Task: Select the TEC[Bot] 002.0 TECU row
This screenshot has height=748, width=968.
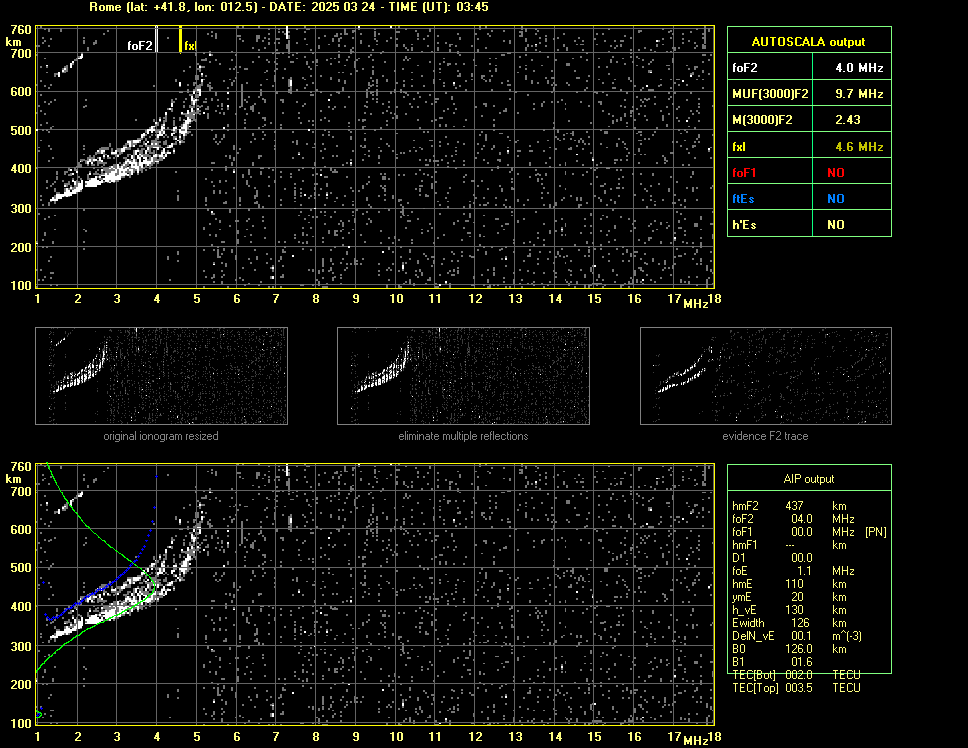Action: click(796, 675)
